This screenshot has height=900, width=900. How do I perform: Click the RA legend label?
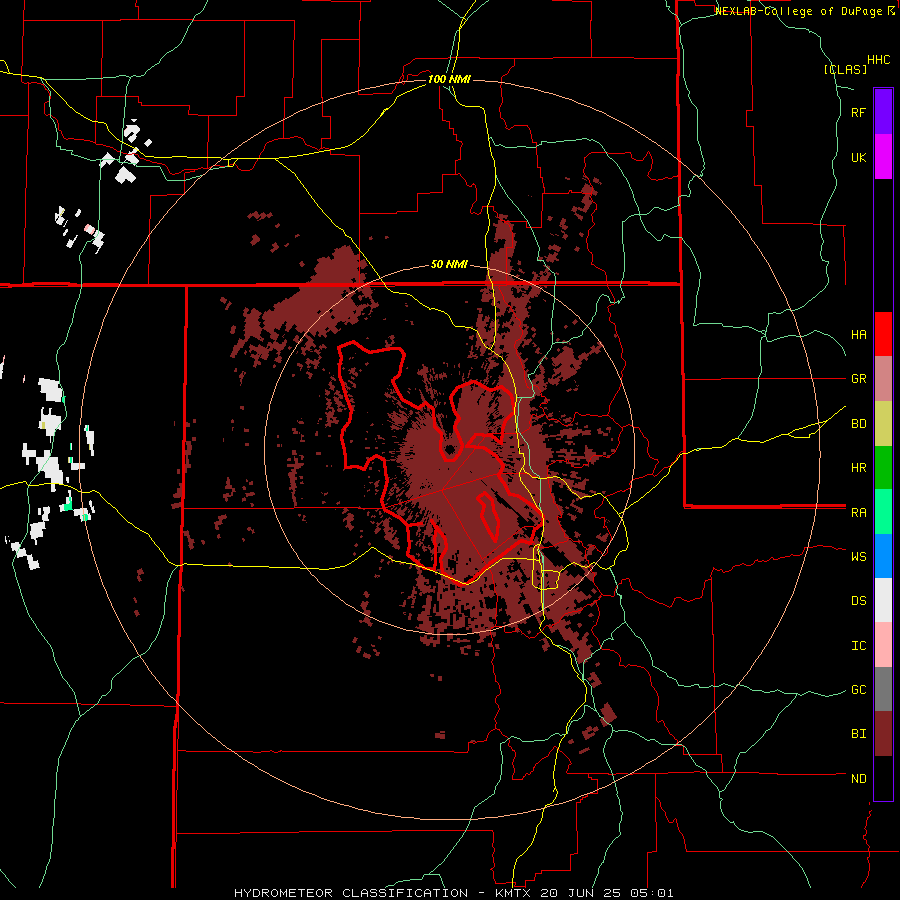[858, 513]
